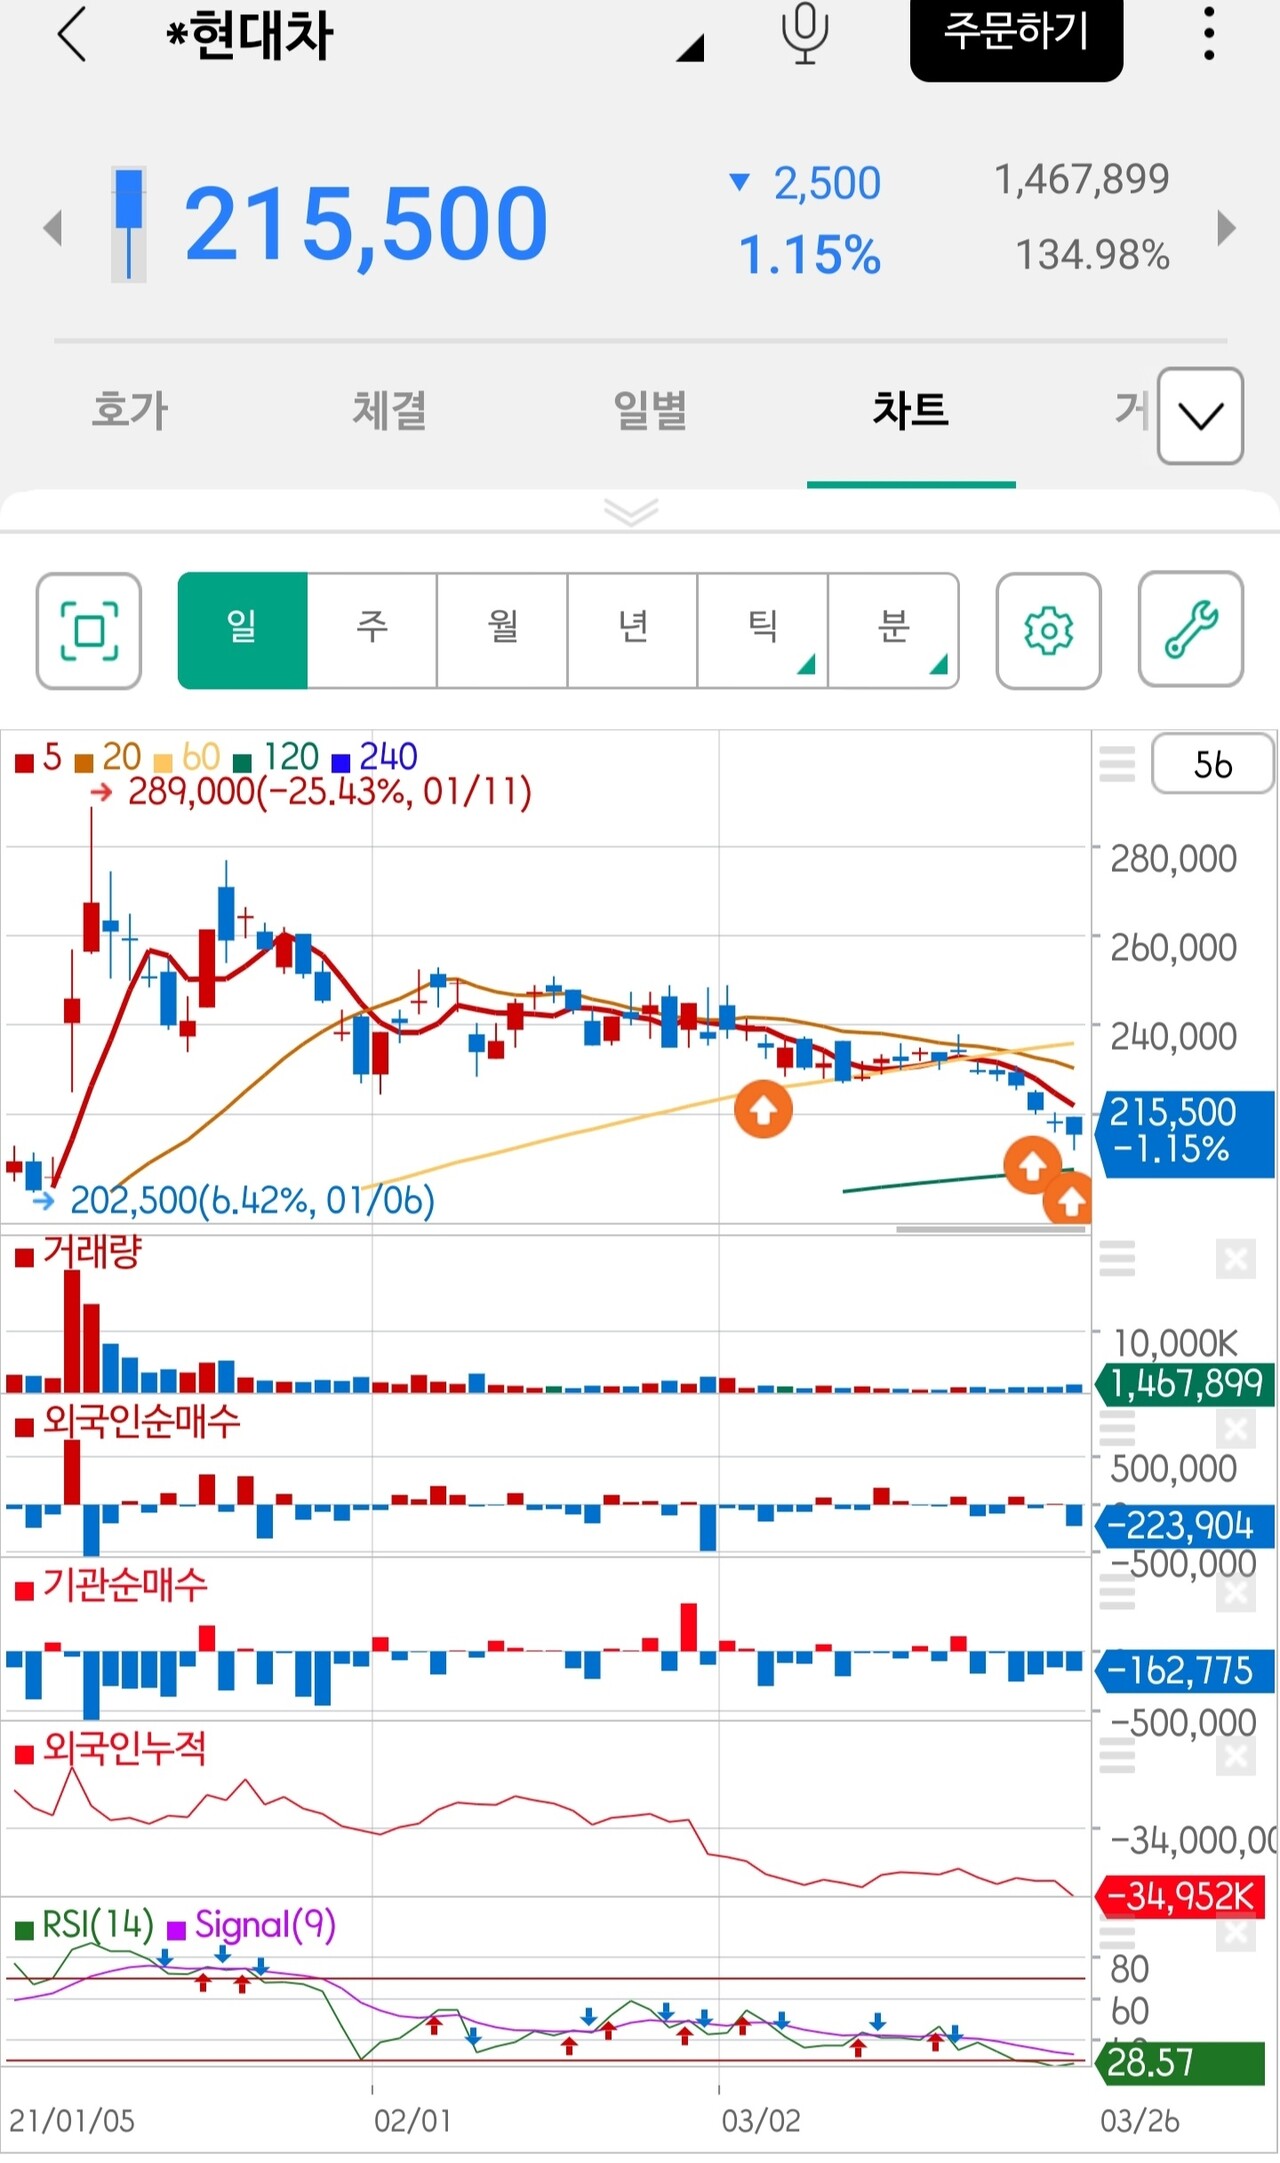This screenshot has height=2163, width=1280.
Task: Switch chart to 월 monthly period
Action: click(x=502, y=630)
